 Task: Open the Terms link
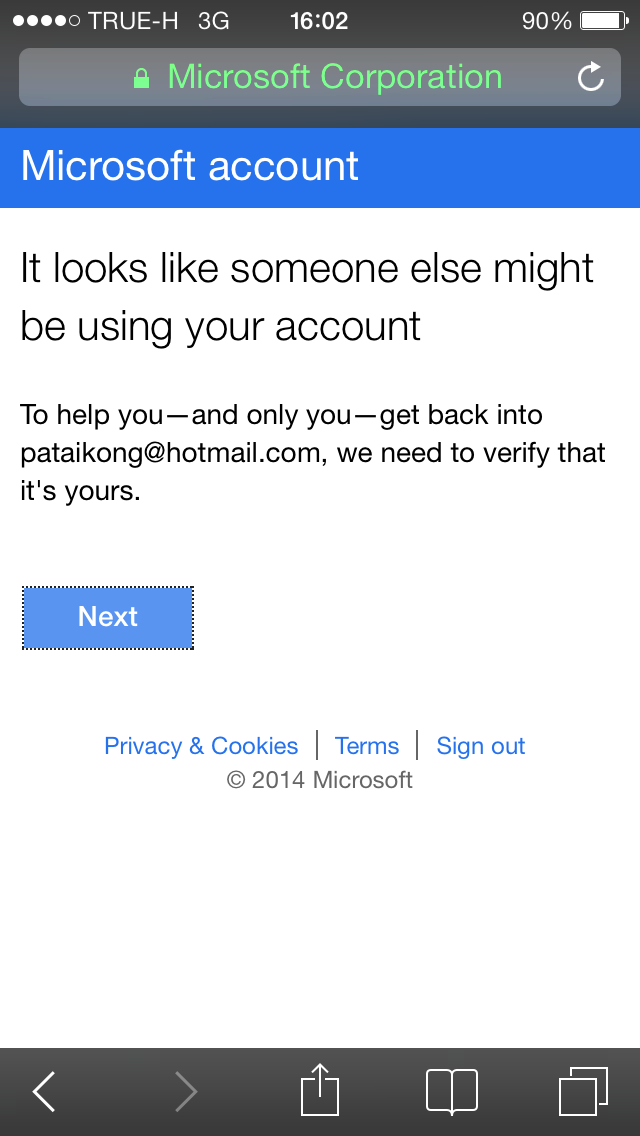tap(367, 746)
